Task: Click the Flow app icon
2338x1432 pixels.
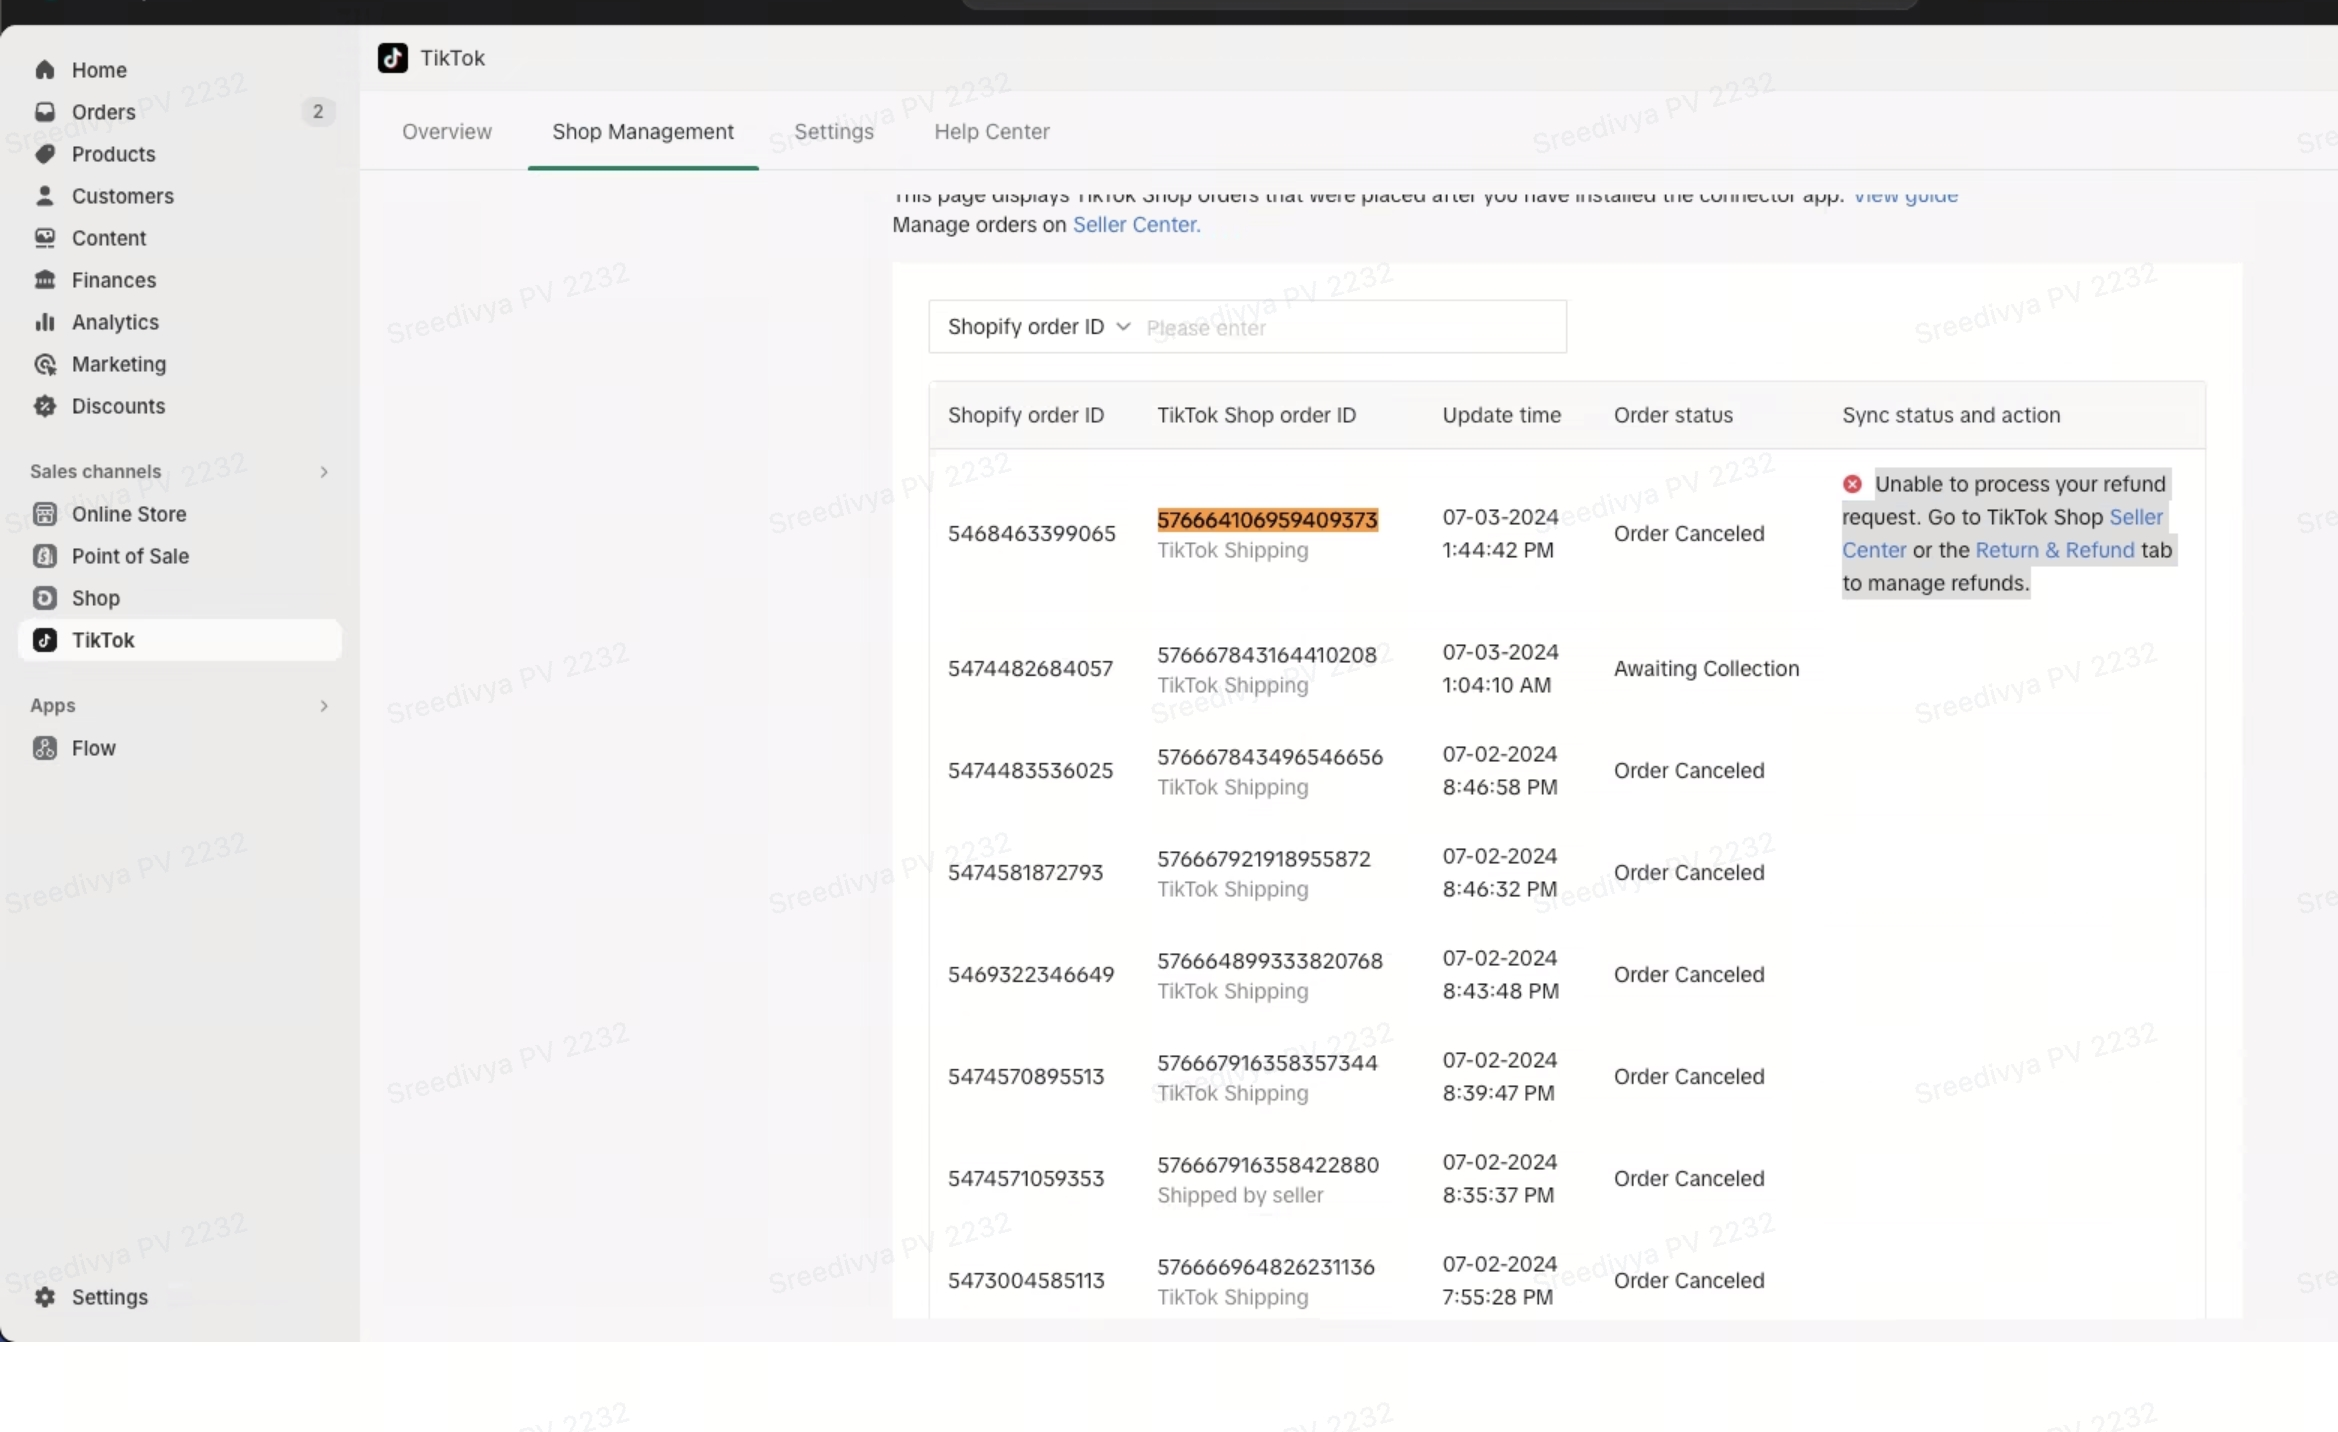Action: tap(44, 748)
